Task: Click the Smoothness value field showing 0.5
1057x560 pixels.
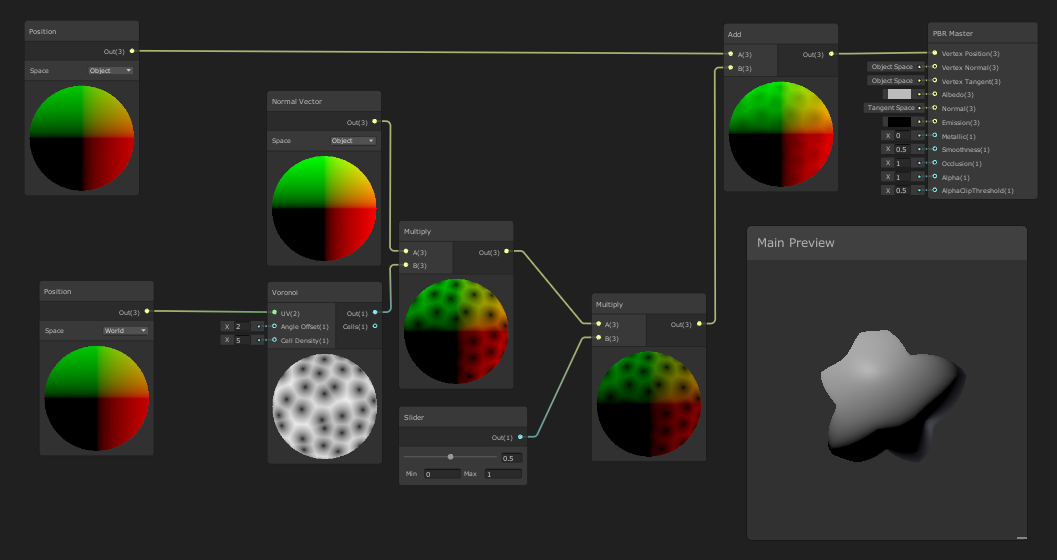Action: coord(902,150)
